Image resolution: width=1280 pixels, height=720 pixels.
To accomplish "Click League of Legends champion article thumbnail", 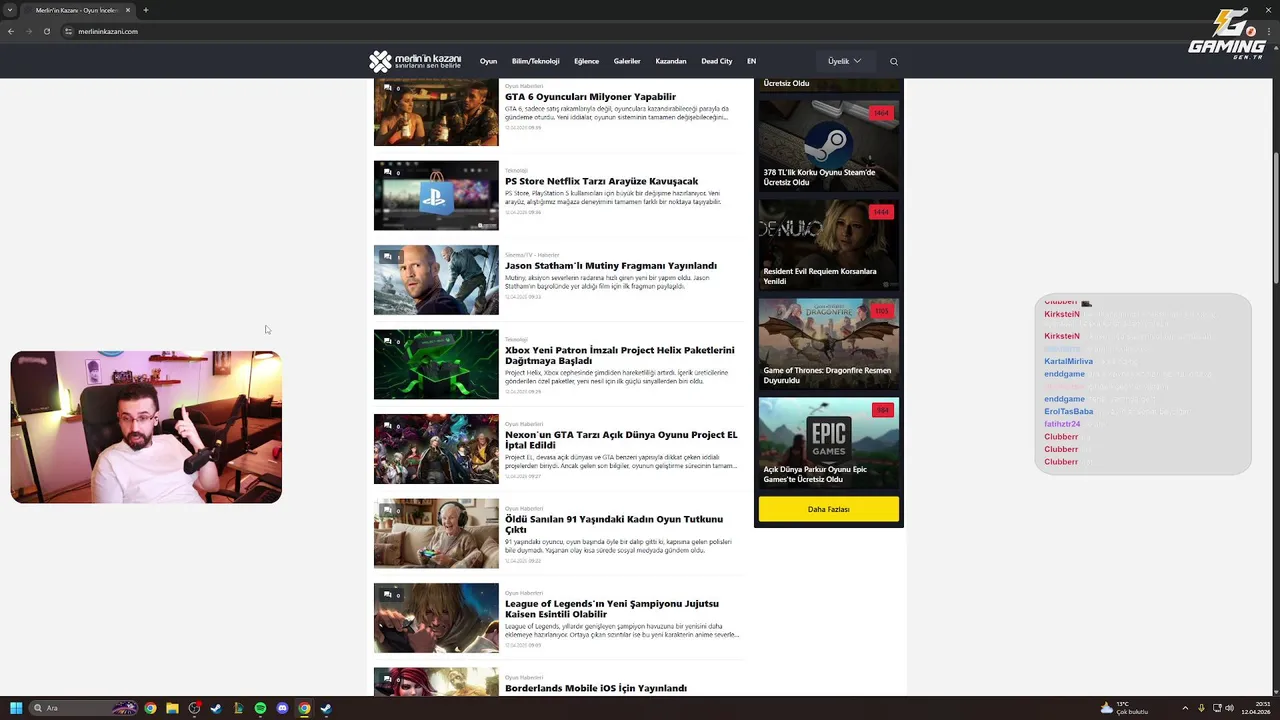I will [x=436, y=618].
